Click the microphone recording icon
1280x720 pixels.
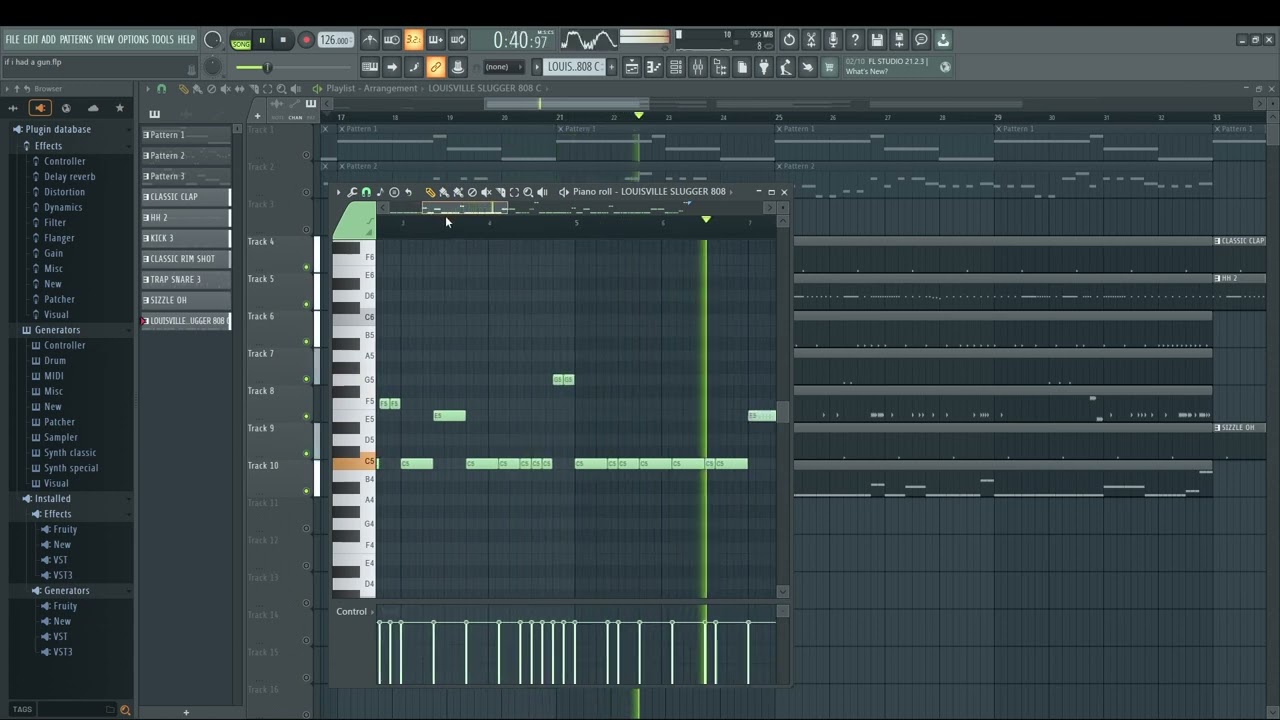tap(833, 40)
